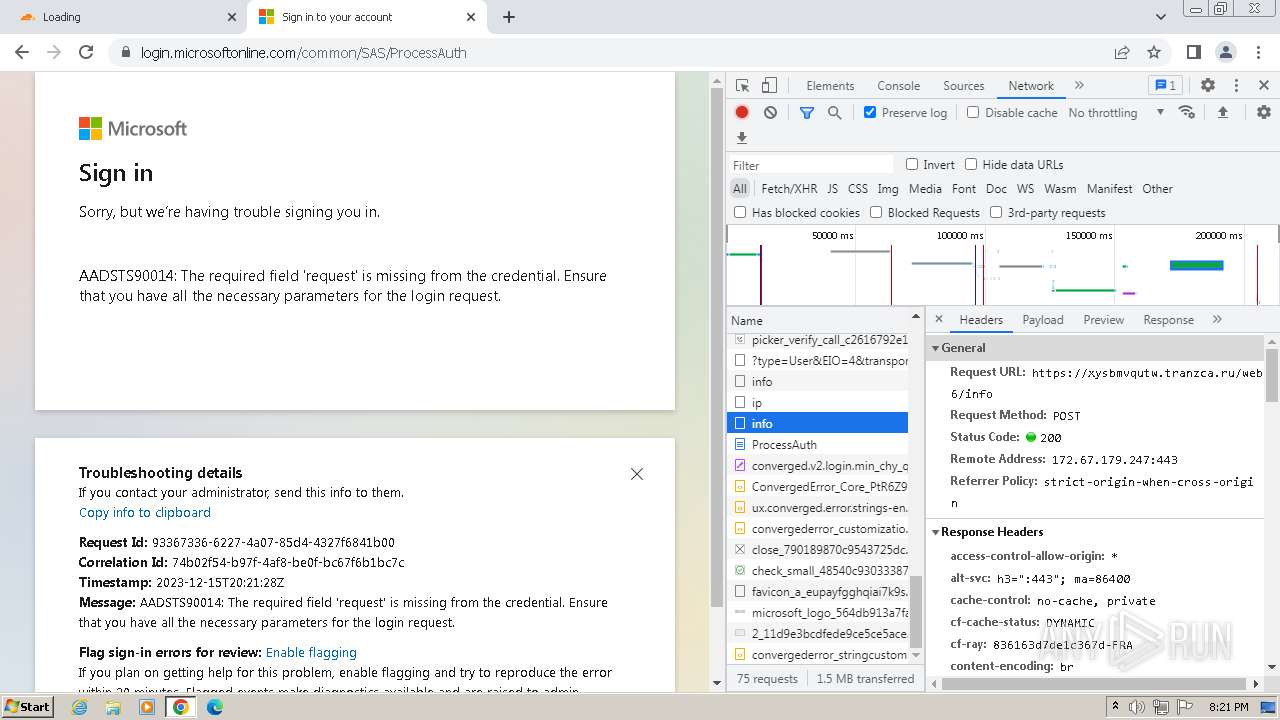Open the Start menu
1280x720 pixels.
pyautogui.click(x=27, y=706)
